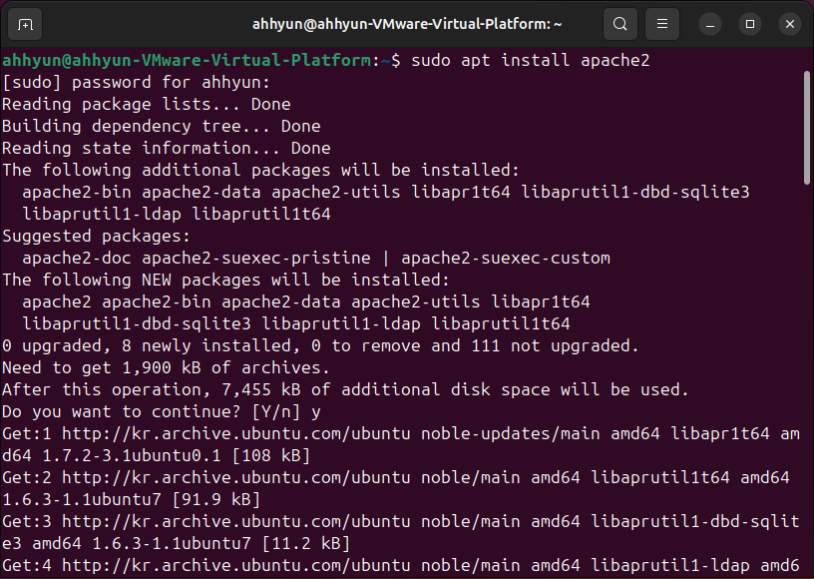814x579 pixels.
Task: Click the 'Suggested packages:' line
Action: (97, 236)
